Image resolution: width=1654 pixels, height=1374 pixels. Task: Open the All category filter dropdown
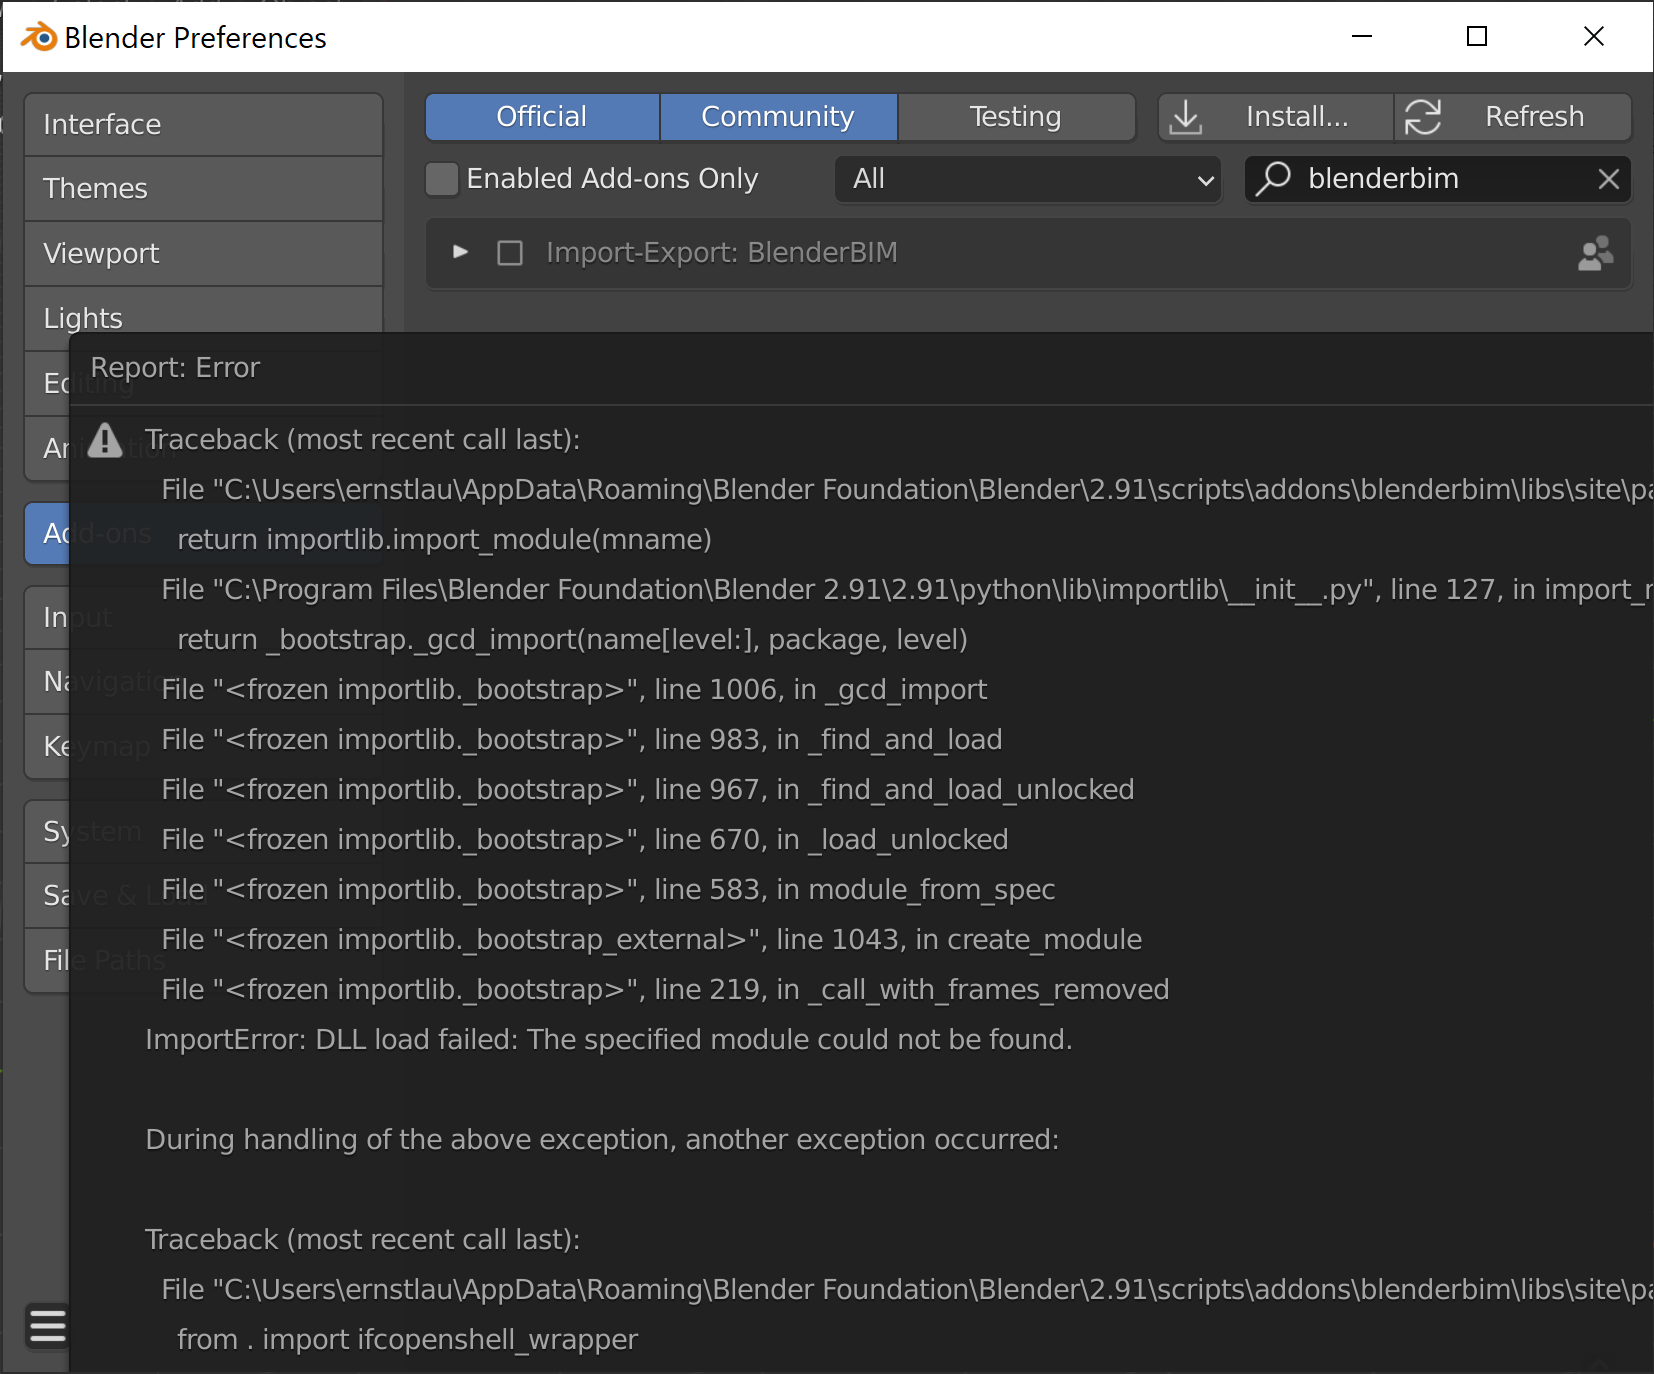click(1028, 179)
